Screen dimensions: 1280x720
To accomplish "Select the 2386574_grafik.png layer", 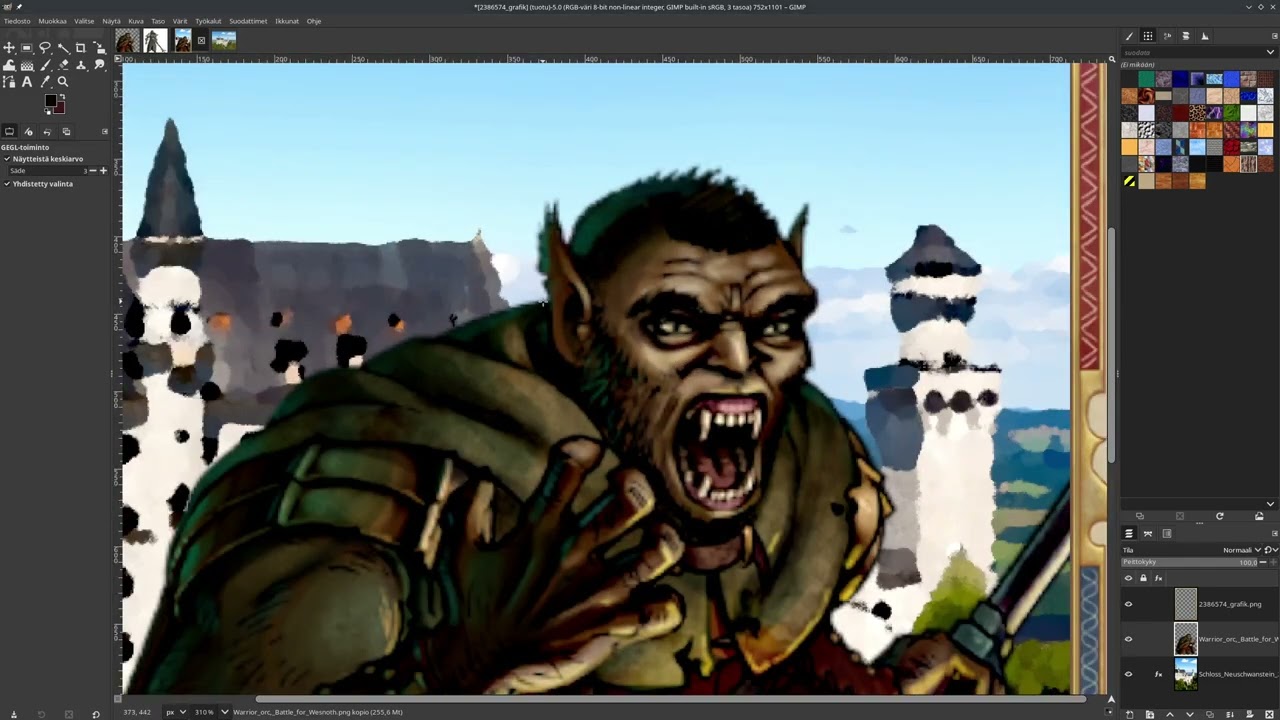I will 1229,604.
